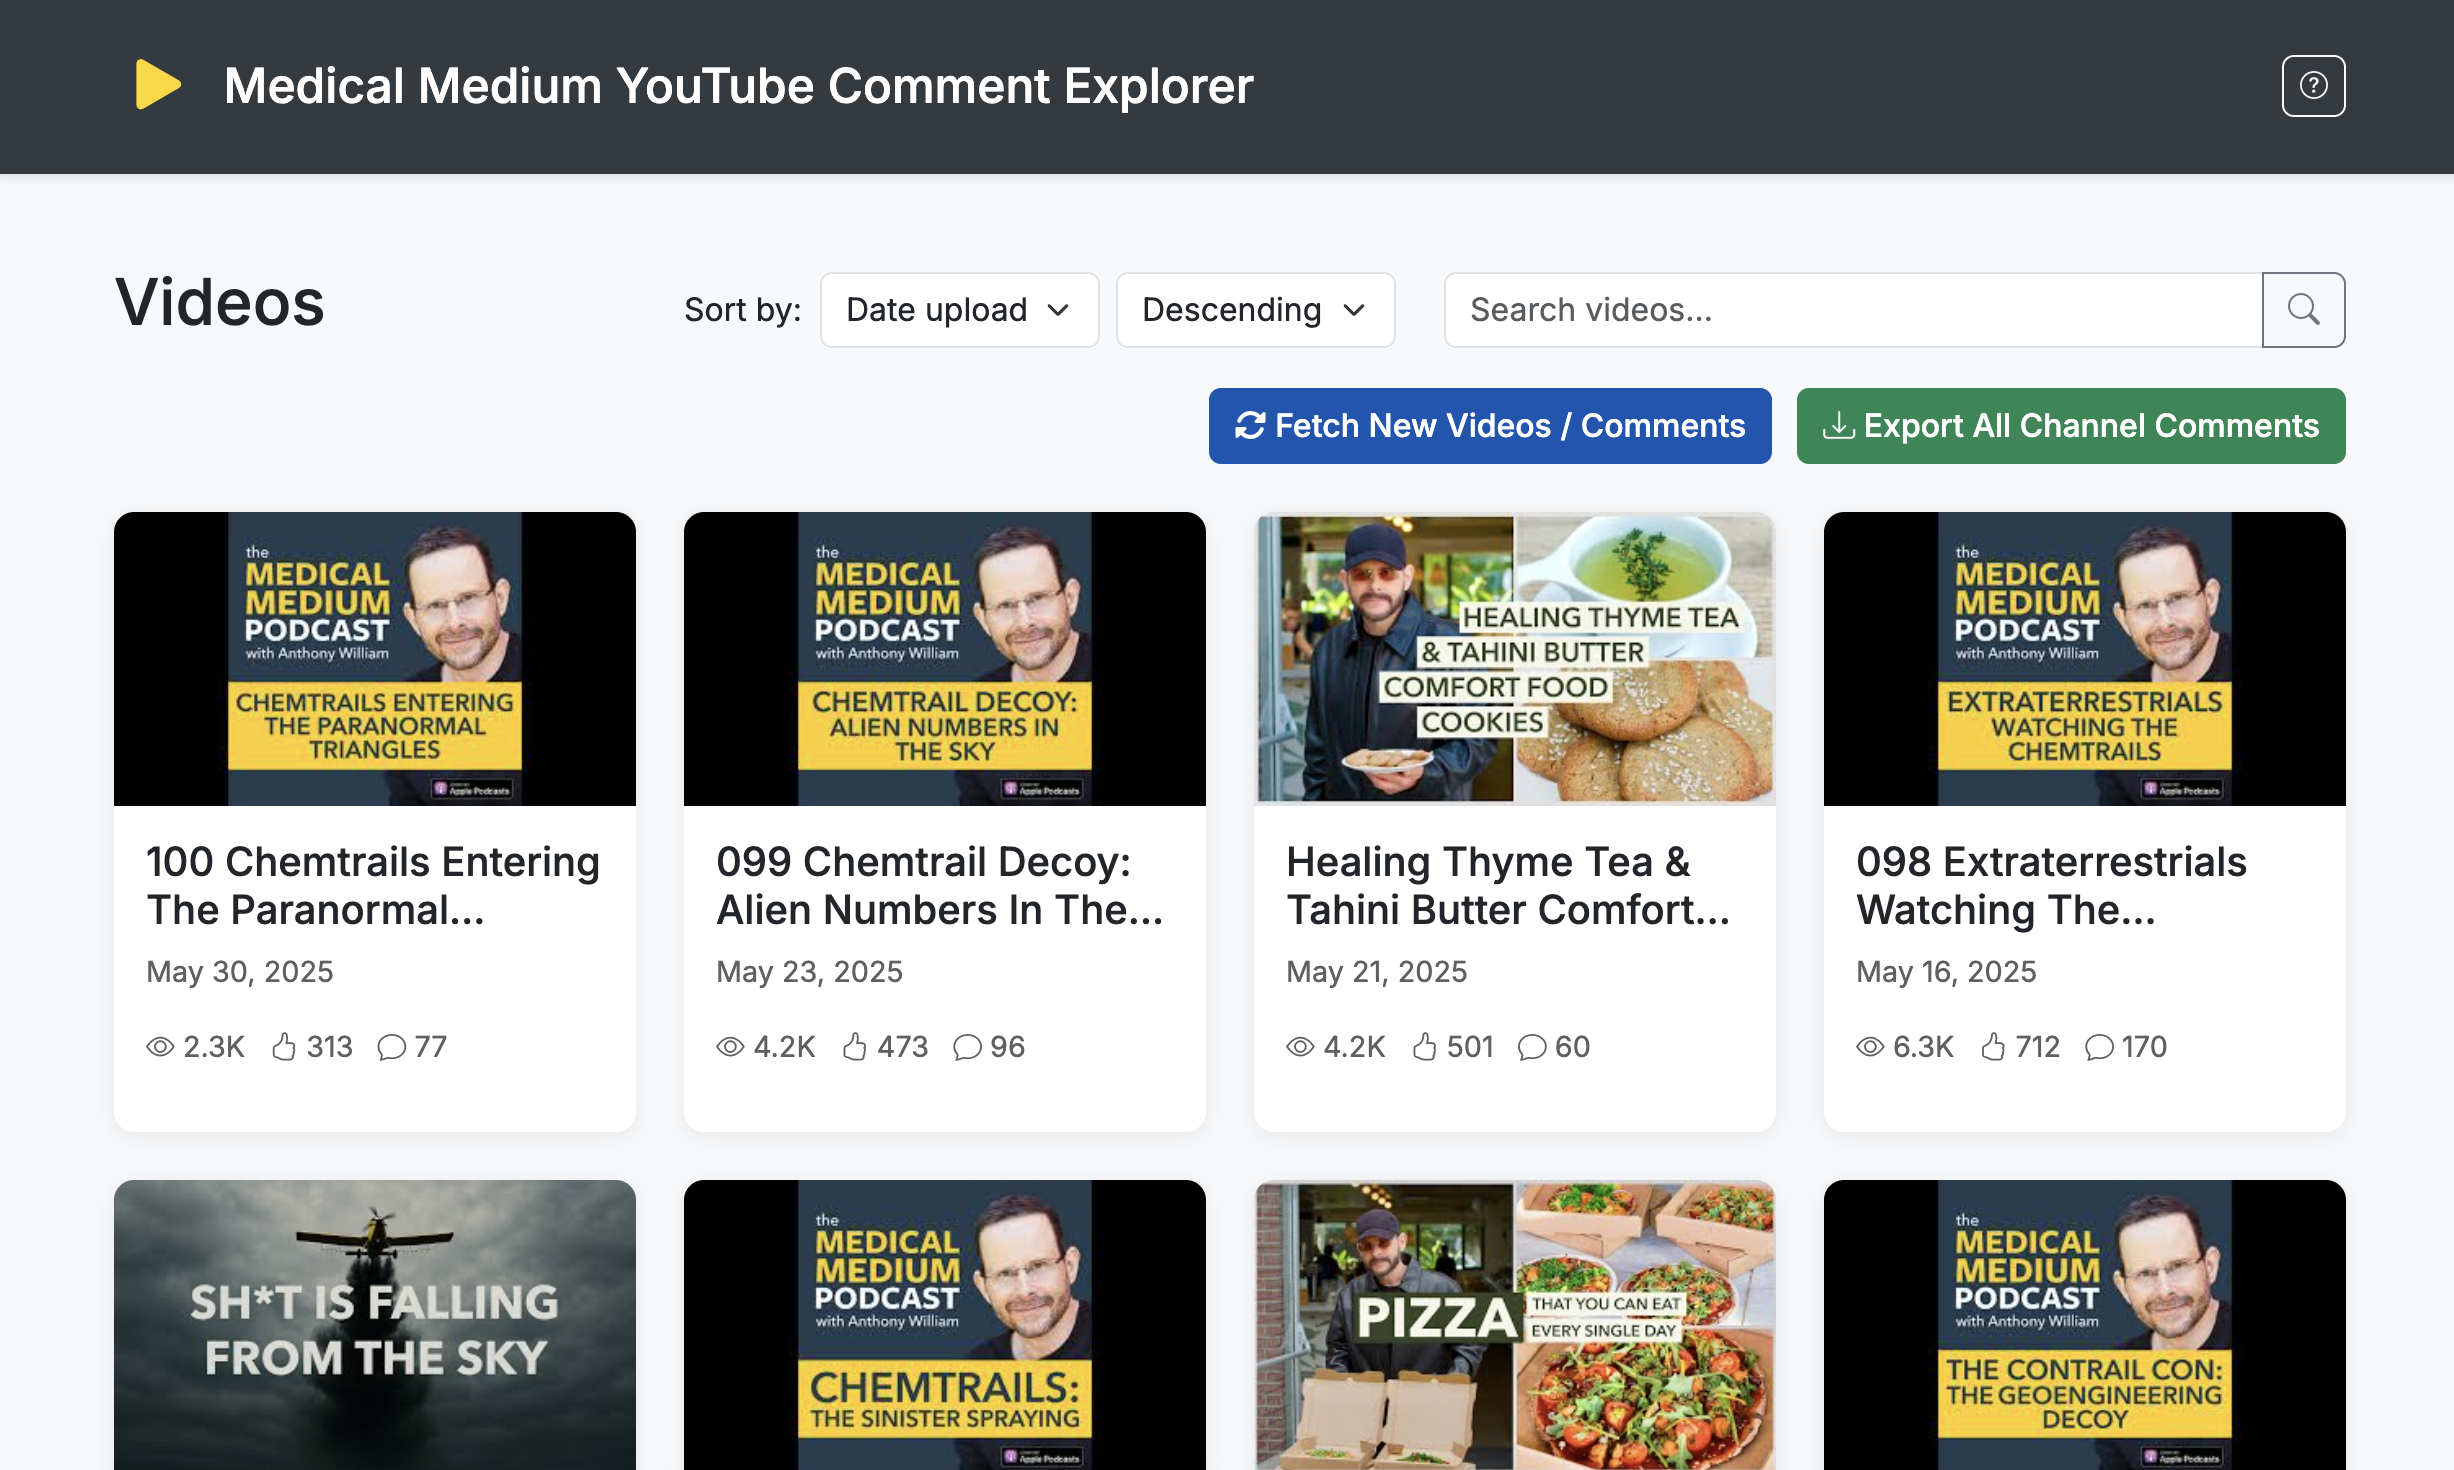Open Healing Thyme Tea cookies thumbnail
Viewport: 2454px width, 1470px height.
[x=1515, y=659]
